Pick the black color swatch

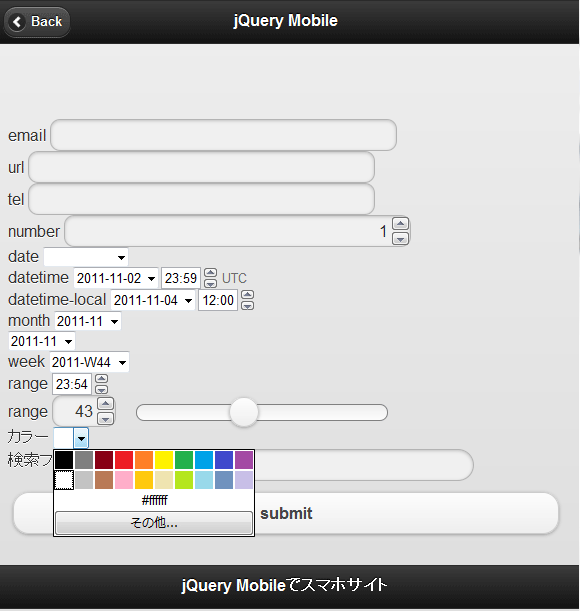click(64, 460)
